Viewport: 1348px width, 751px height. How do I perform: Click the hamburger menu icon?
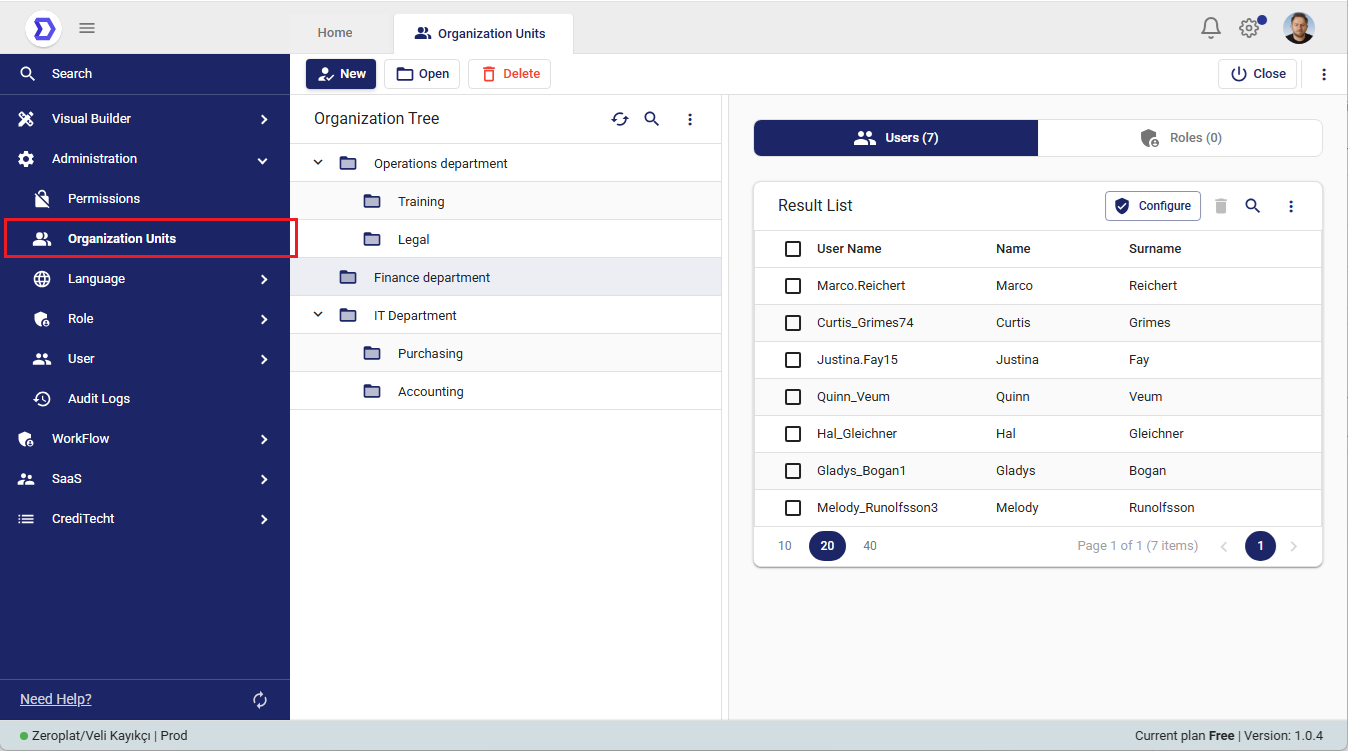pyautogui.click(x=87, y=28)
